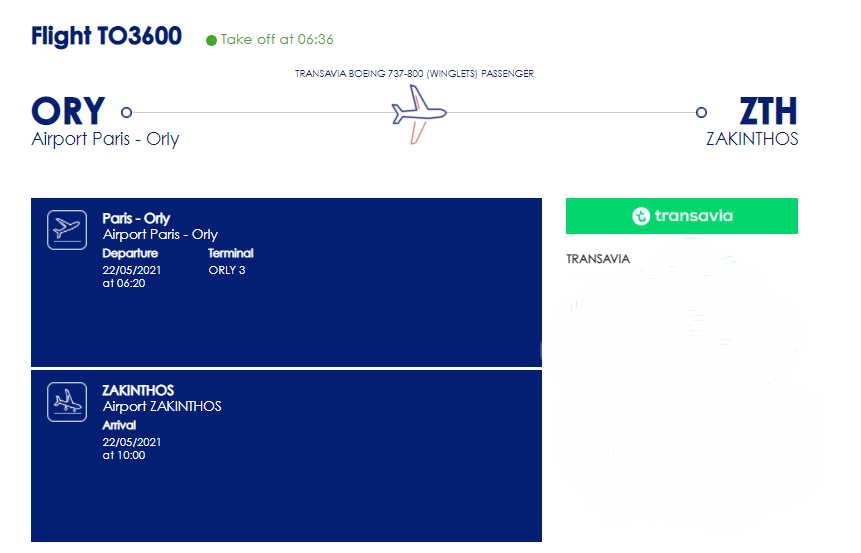The width and height of the screenshot is (861, 553).
Task: Click the departure time 'at 06:20'
Action: click(124, 283)
